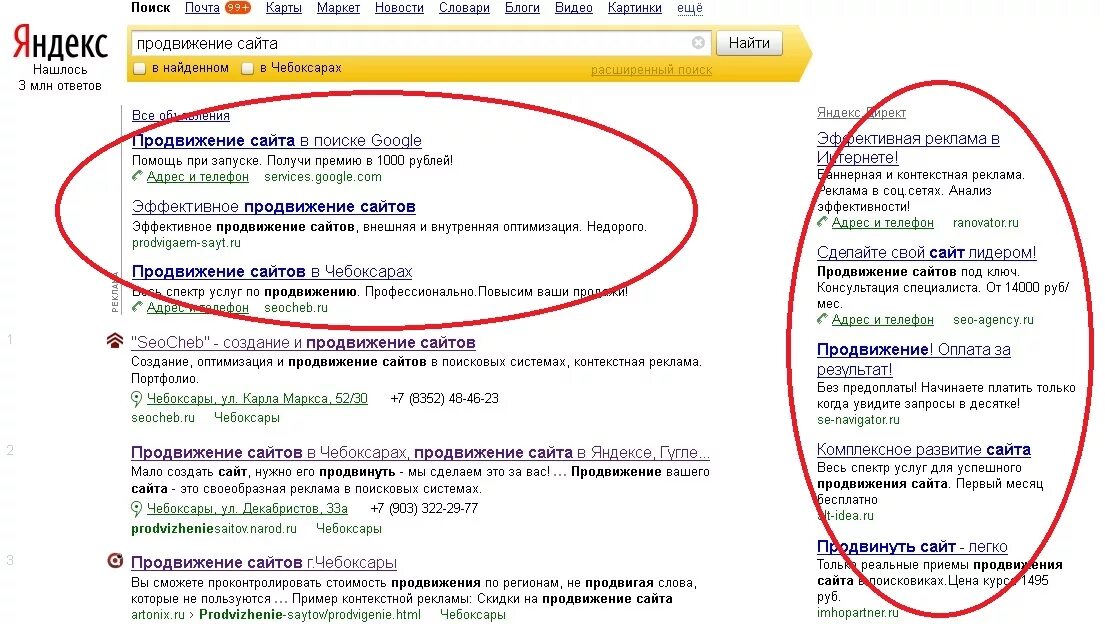The height and width of the screenshot is (624, 1105).
Task: Open ad 'Продвижение сайтов в Чебоксарах'
Action: tap(272, 271)
